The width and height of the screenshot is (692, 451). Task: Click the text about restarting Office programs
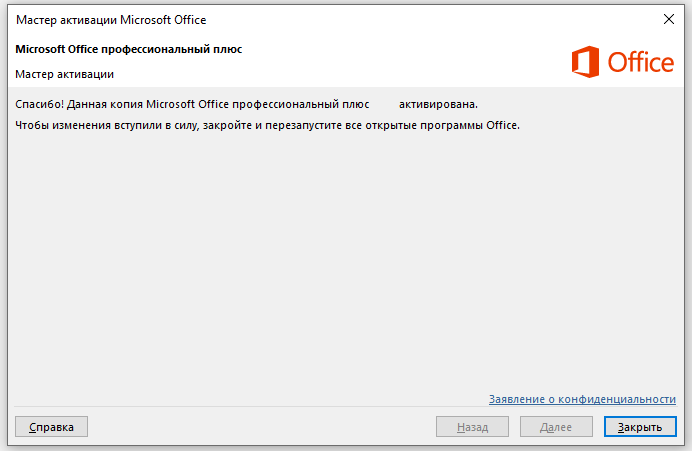pyautogui.click(x=267, y=125)
